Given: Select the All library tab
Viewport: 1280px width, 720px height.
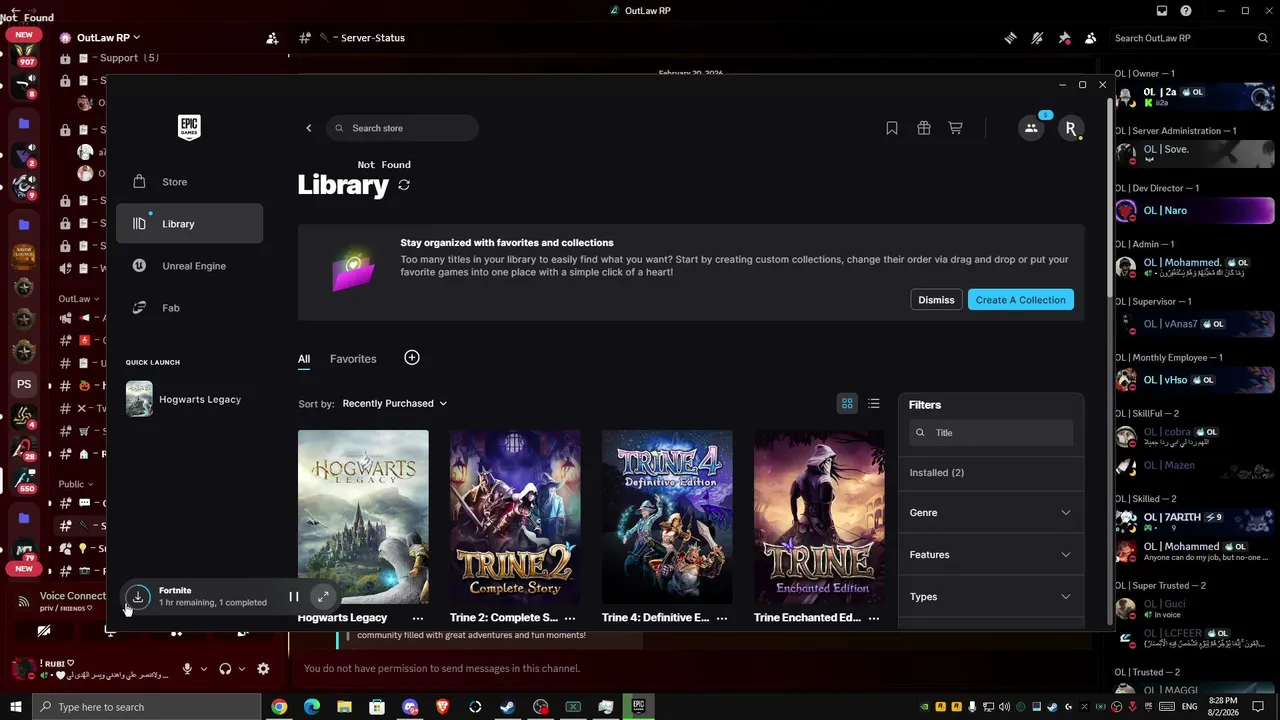Looking at the screenshot, I should click(304, 359).
